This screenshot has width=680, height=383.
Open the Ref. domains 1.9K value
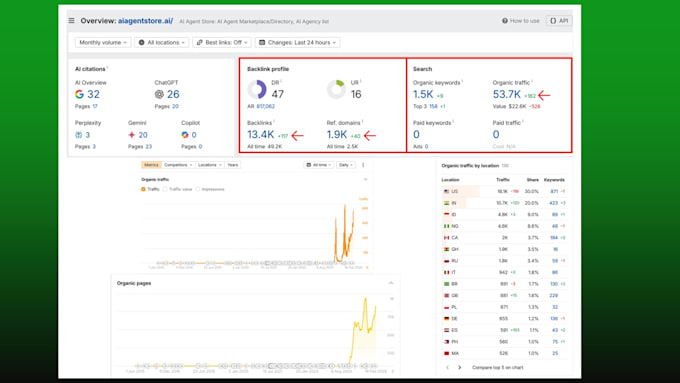coord(337,135)
